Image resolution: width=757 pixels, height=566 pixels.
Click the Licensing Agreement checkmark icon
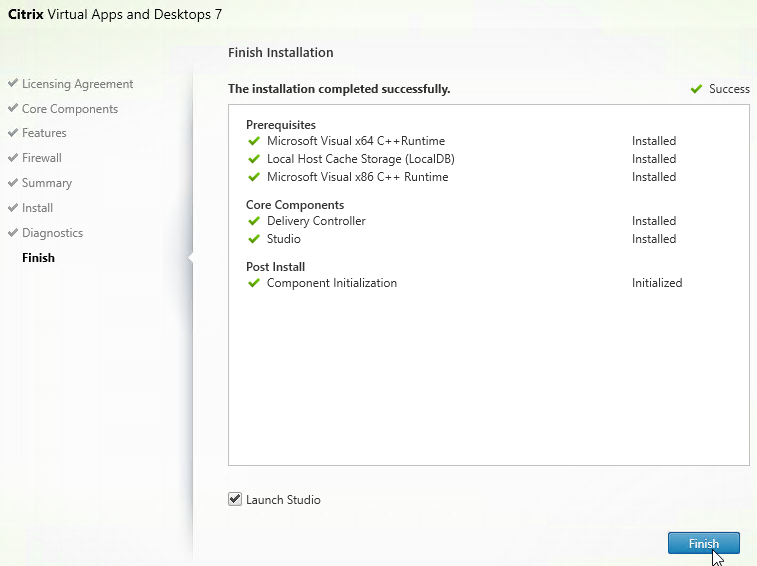(x=13, y=83)
